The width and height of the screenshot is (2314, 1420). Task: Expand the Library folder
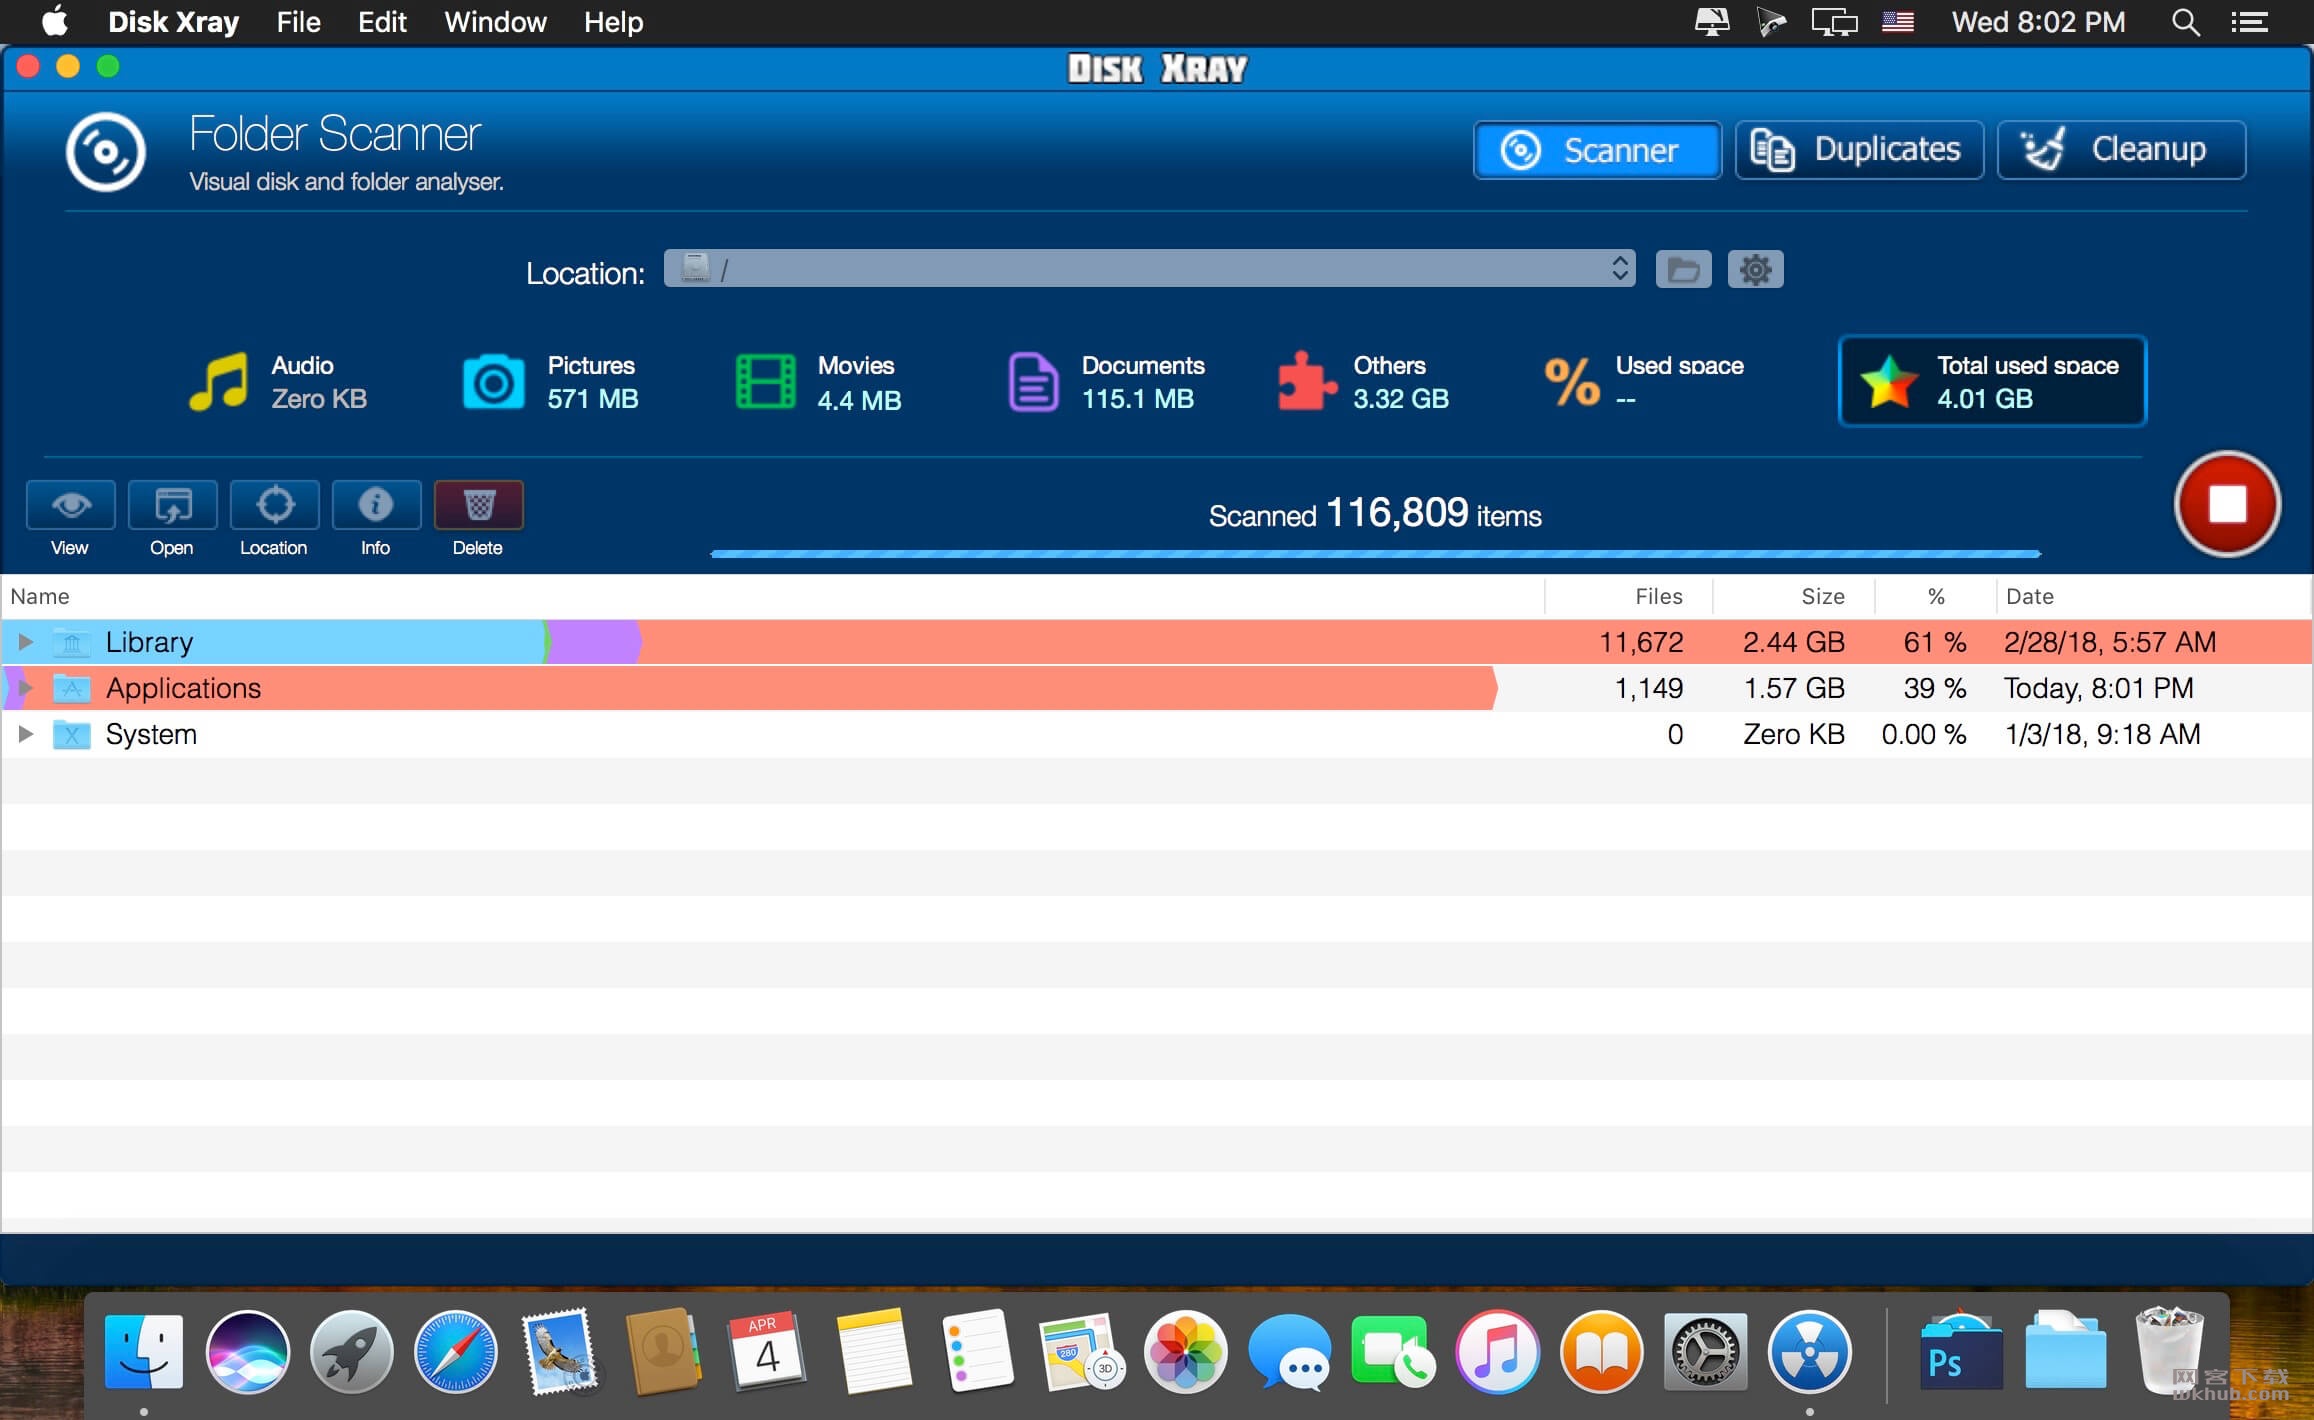pyautogui.click(x=26, y=642)
